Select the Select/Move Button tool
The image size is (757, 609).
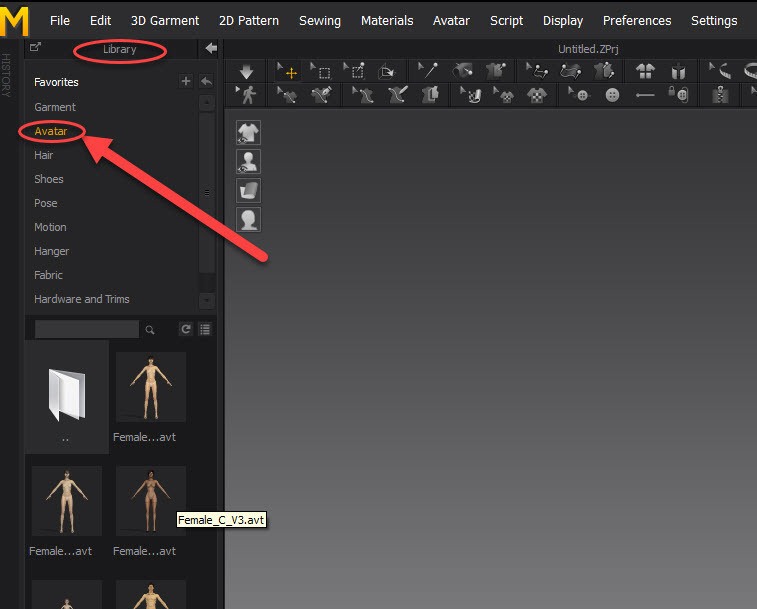coord(578,95)
